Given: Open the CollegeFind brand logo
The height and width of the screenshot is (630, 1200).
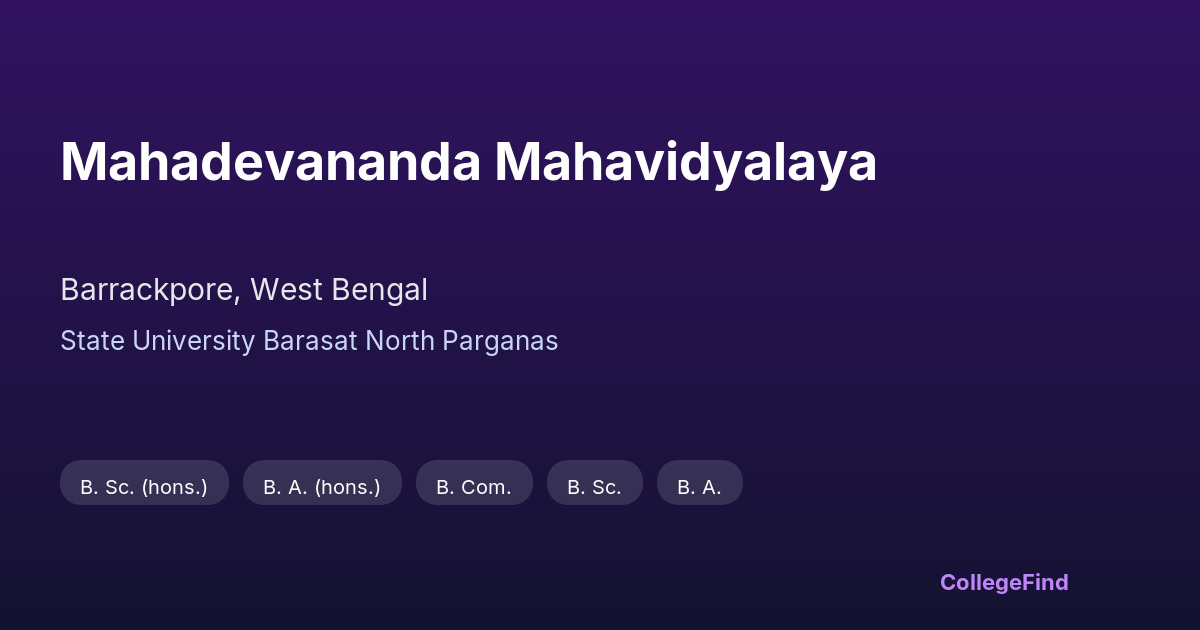Looking at the screenshot, I should coord(1004,582).
